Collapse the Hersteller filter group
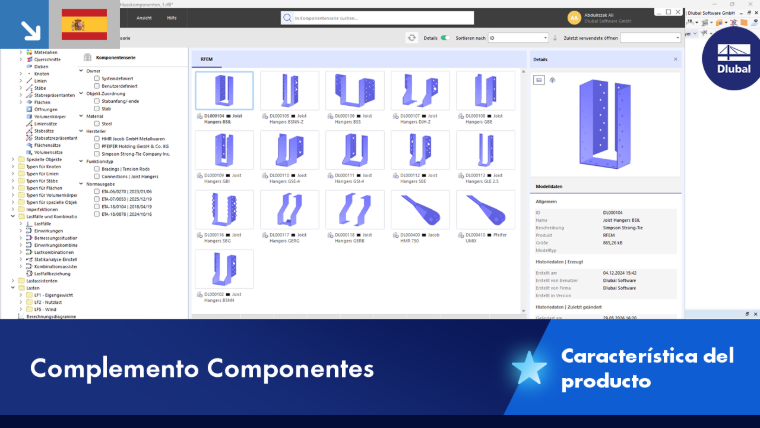The image size is (760, 428). 81,131
